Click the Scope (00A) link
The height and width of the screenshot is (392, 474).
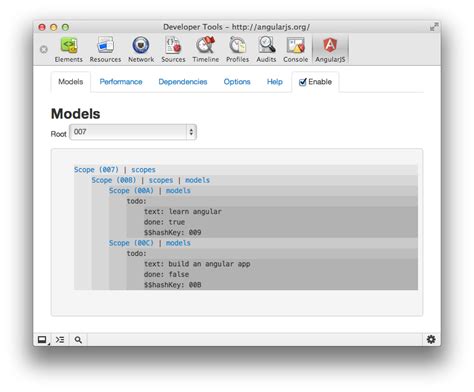(131, 191)
